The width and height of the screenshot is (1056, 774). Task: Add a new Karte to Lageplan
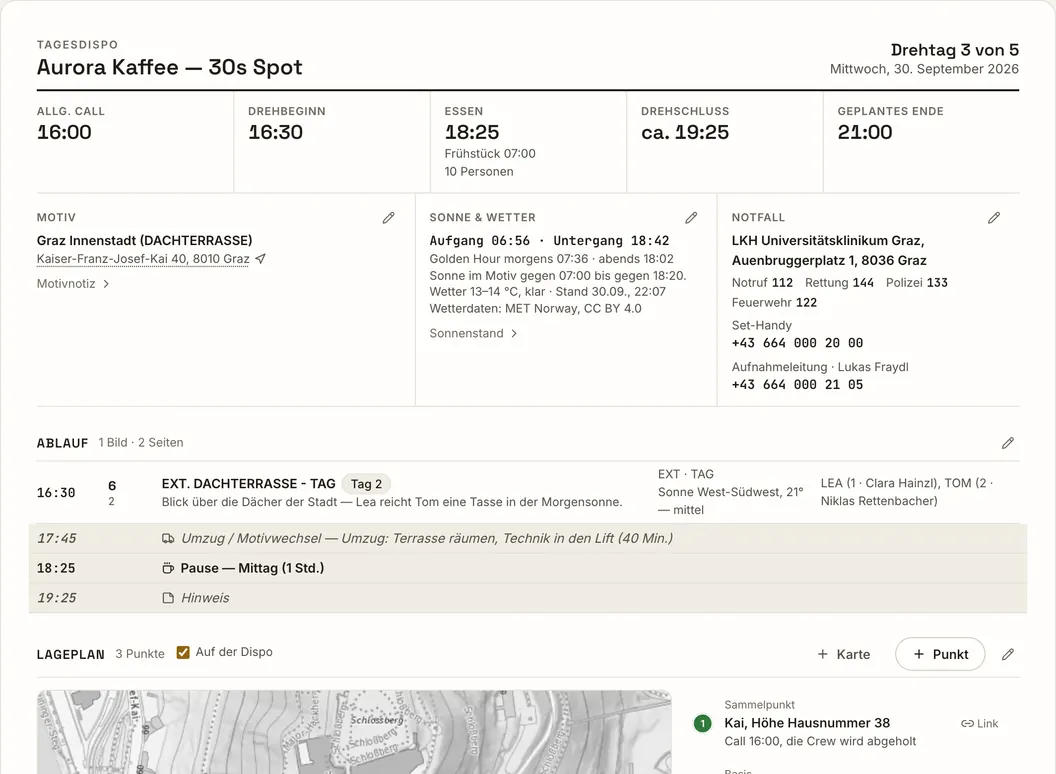point(843,654)
